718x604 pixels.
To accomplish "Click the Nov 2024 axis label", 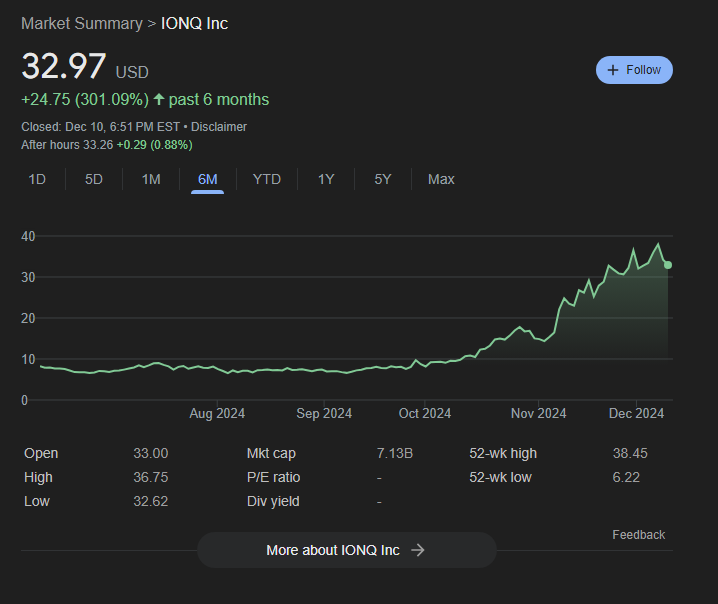I will (538, 414).
